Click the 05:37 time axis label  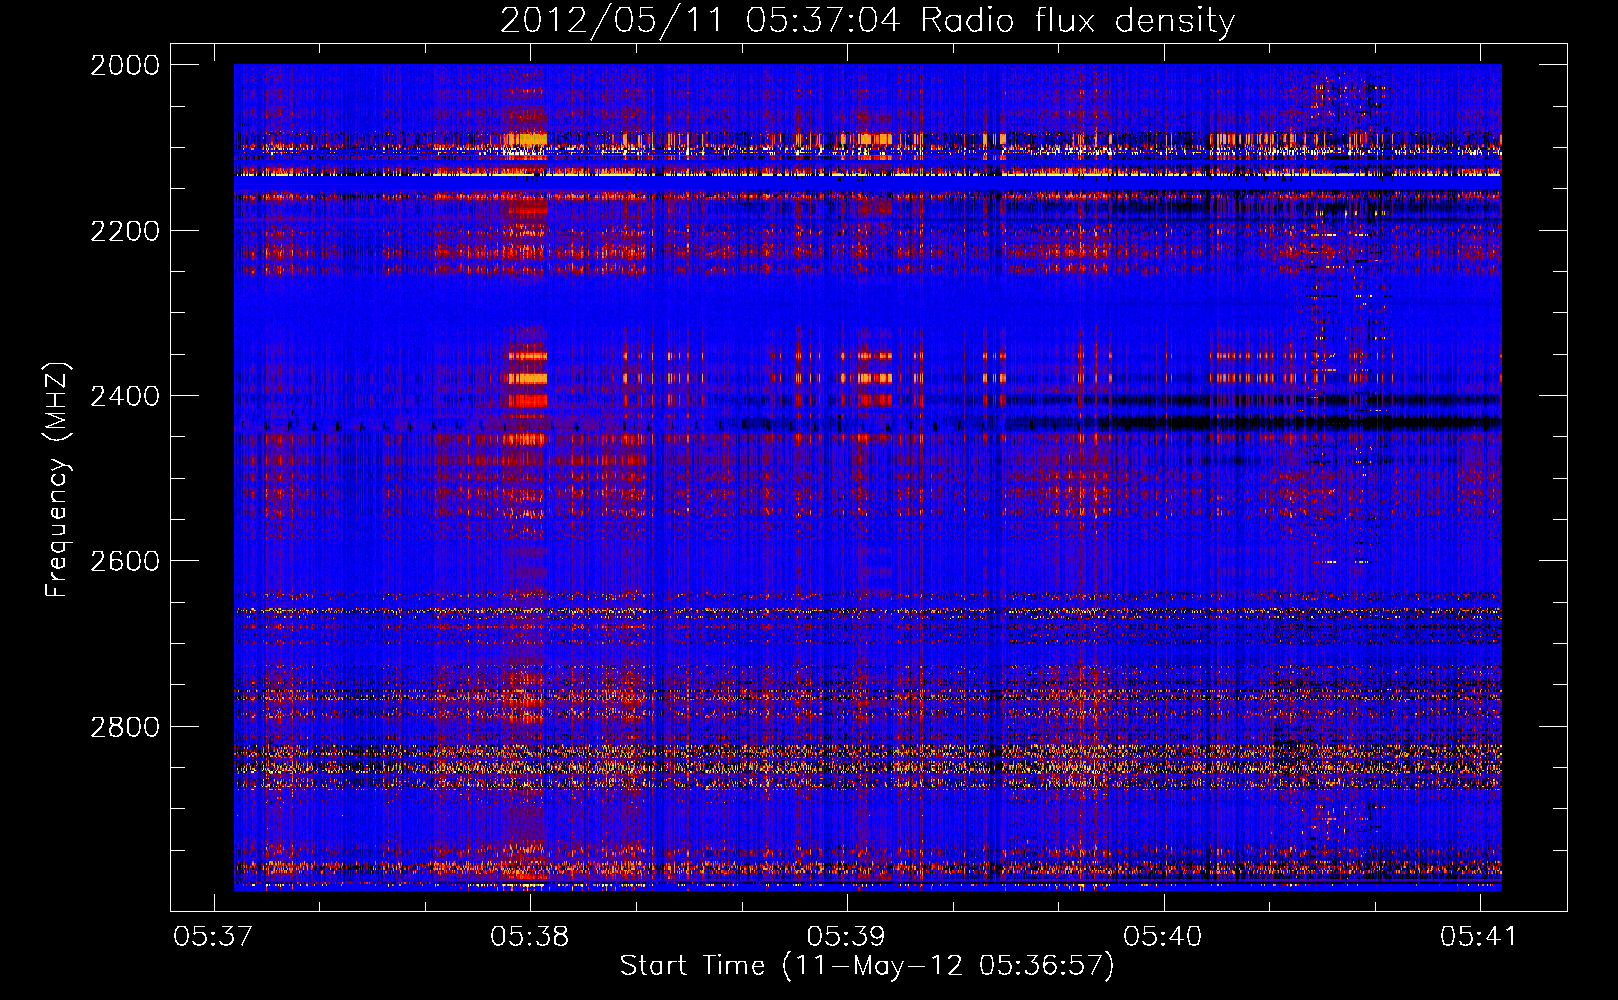213,936
